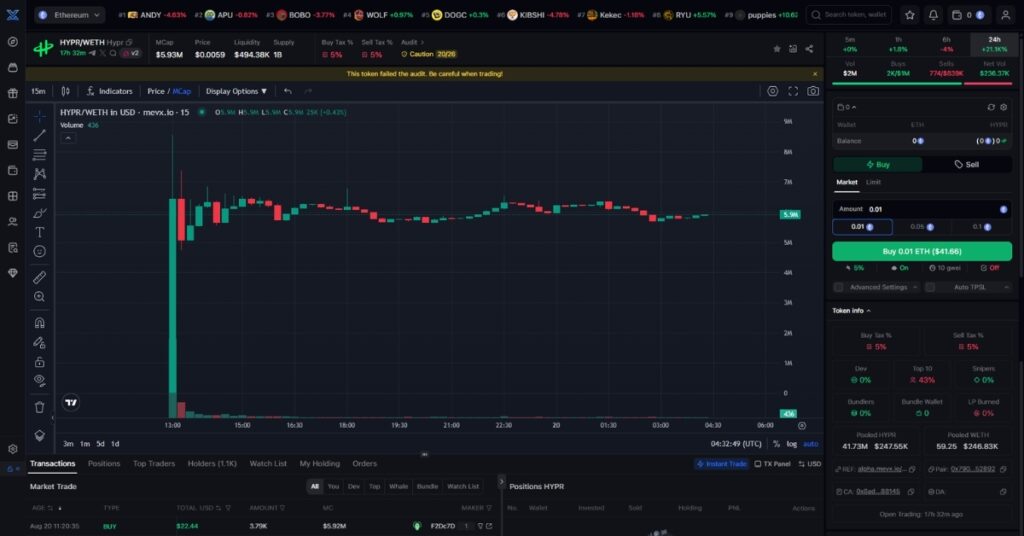Select the 24h stats period
Image resolution: width=1024 pixels, height=536 pixels.
[x=995, y=44]
